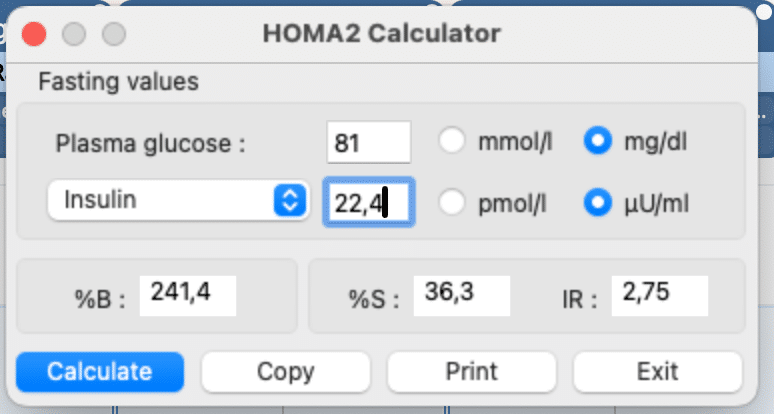Screen dimensions: 774x414
Task: Click the %S result field
Action: pos(462,294)
